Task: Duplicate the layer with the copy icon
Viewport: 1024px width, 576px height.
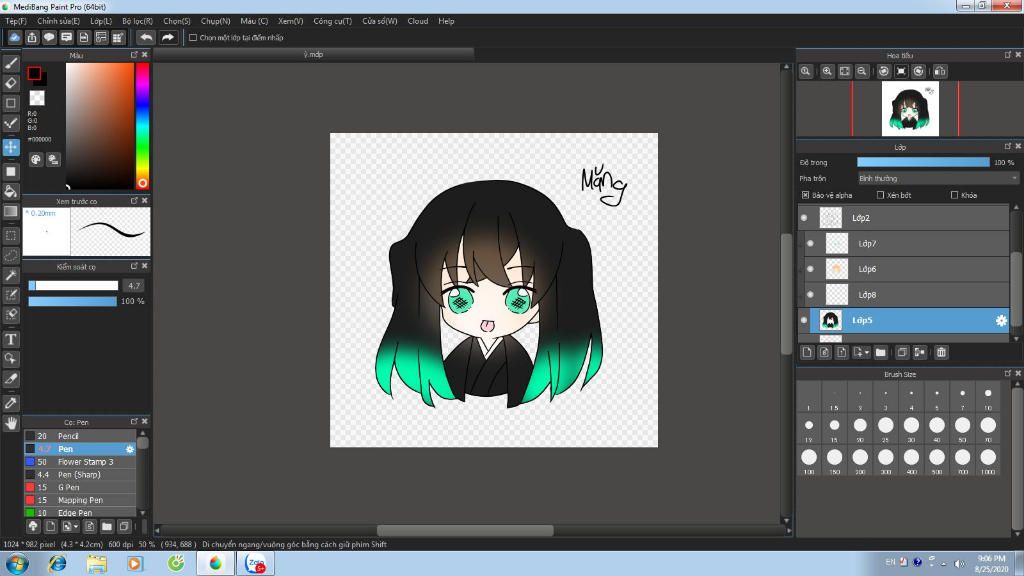Action: pyautogui.click(x=902, y=353)
